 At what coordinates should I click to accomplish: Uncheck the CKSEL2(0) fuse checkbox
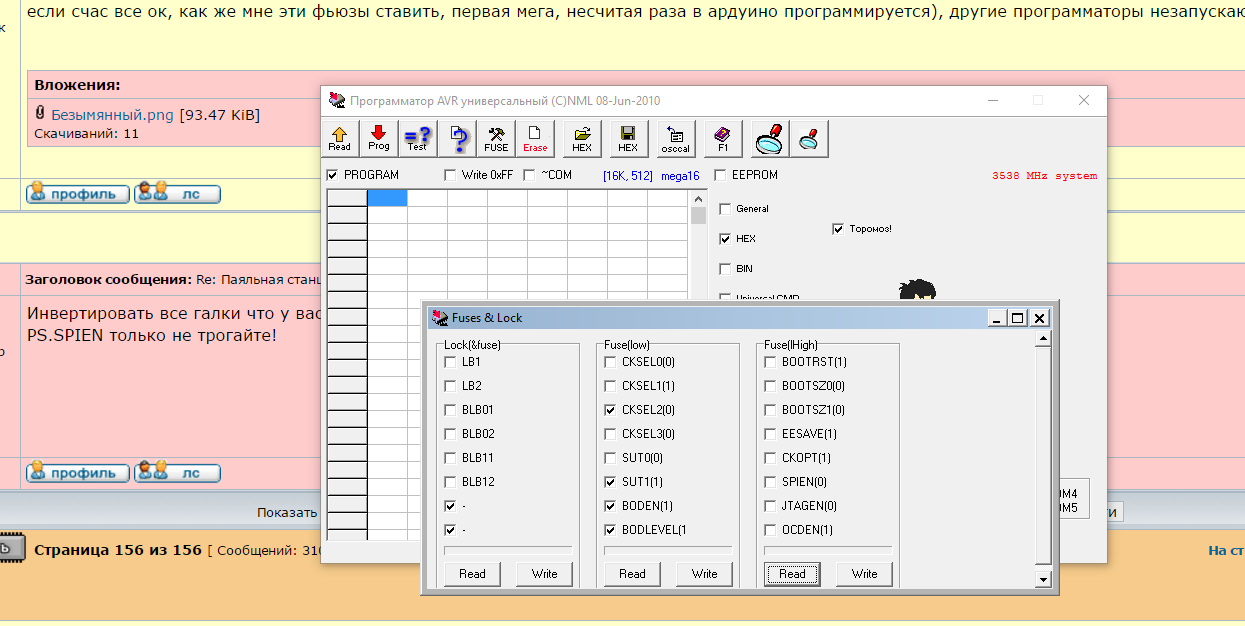[x=610, y=410]
